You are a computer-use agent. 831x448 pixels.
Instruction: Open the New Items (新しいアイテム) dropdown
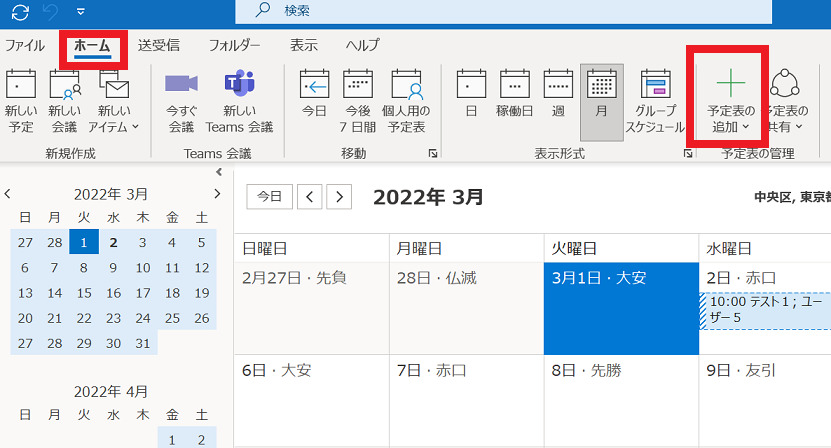(114, 100)
